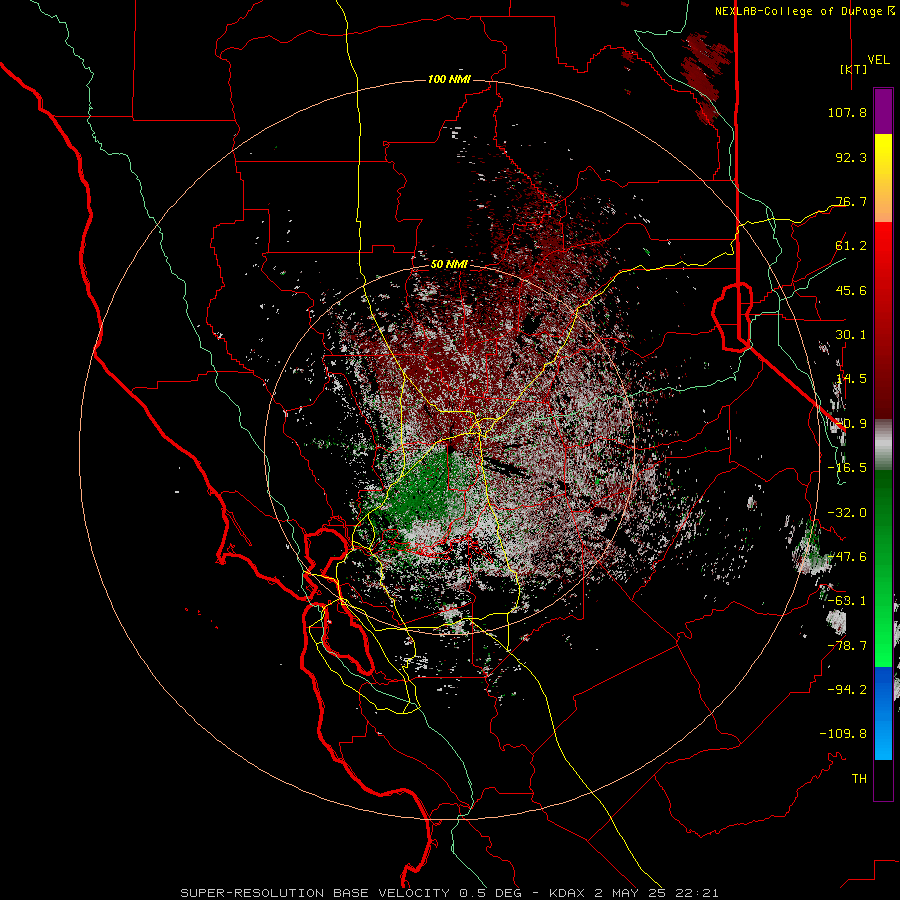900x900 pixels.
Task: Click the 61.2 velocity scale value
Action: click(851, 246)
